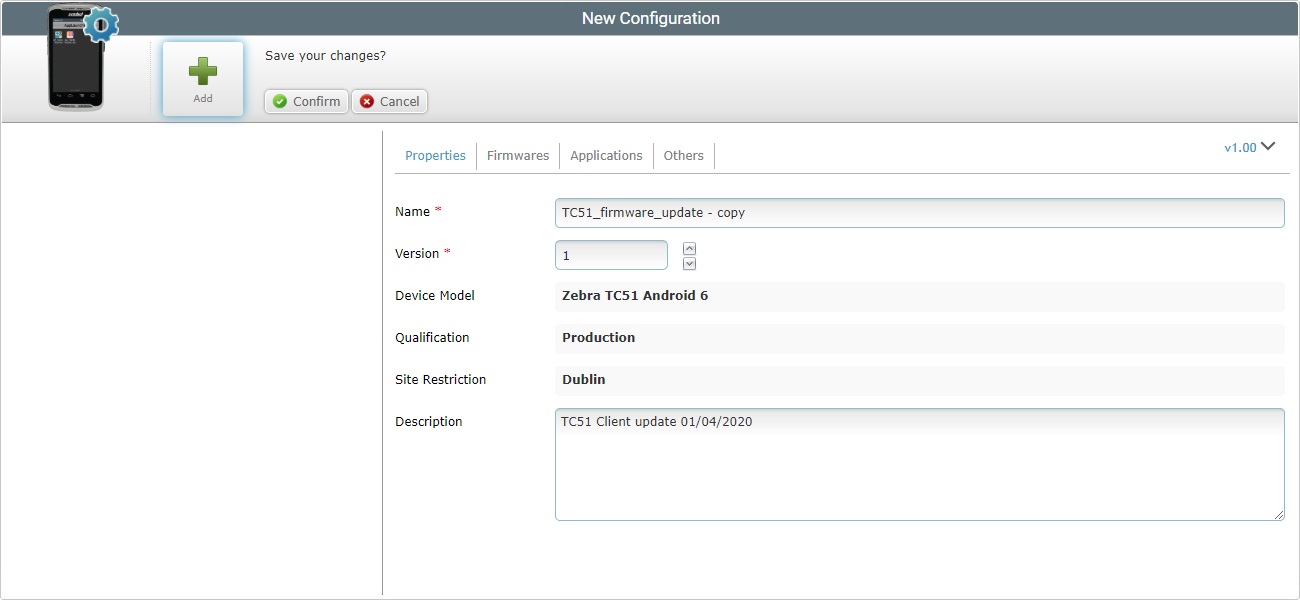This screenshot has width=1300, height=600.
Task: View the Others tab
Action: point(683,155)
